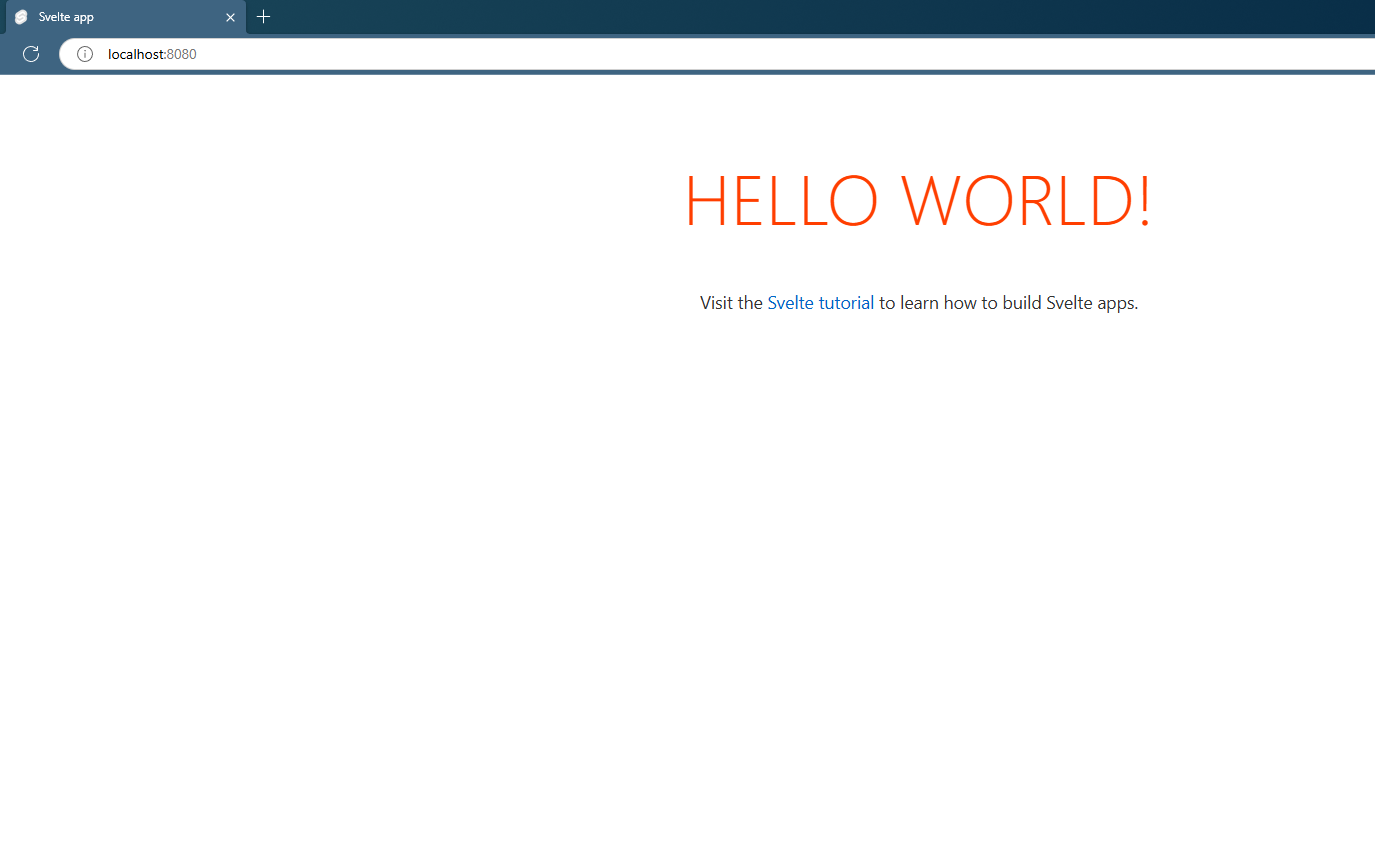
Task: Select the Svelte app tab title
Action: click(x=66, y=17)
